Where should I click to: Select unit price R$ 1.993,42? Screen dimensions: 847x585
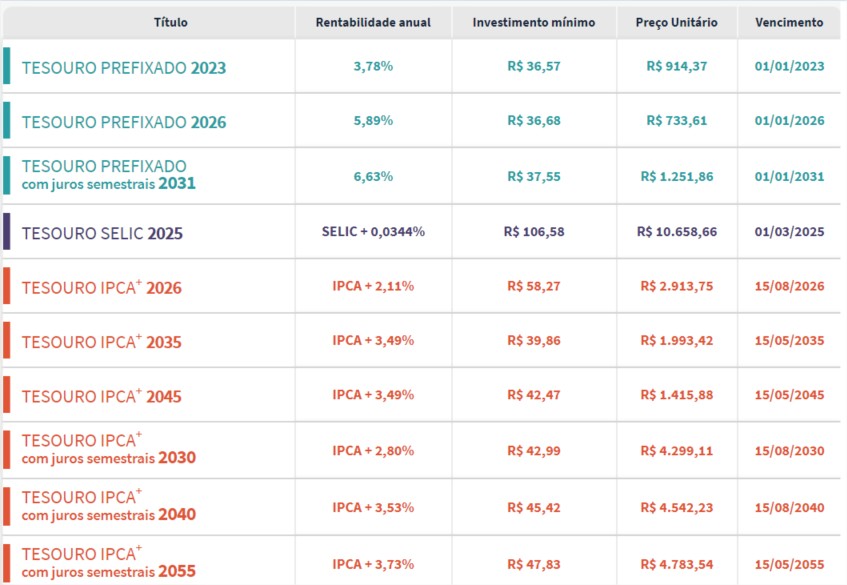[676, 340]
